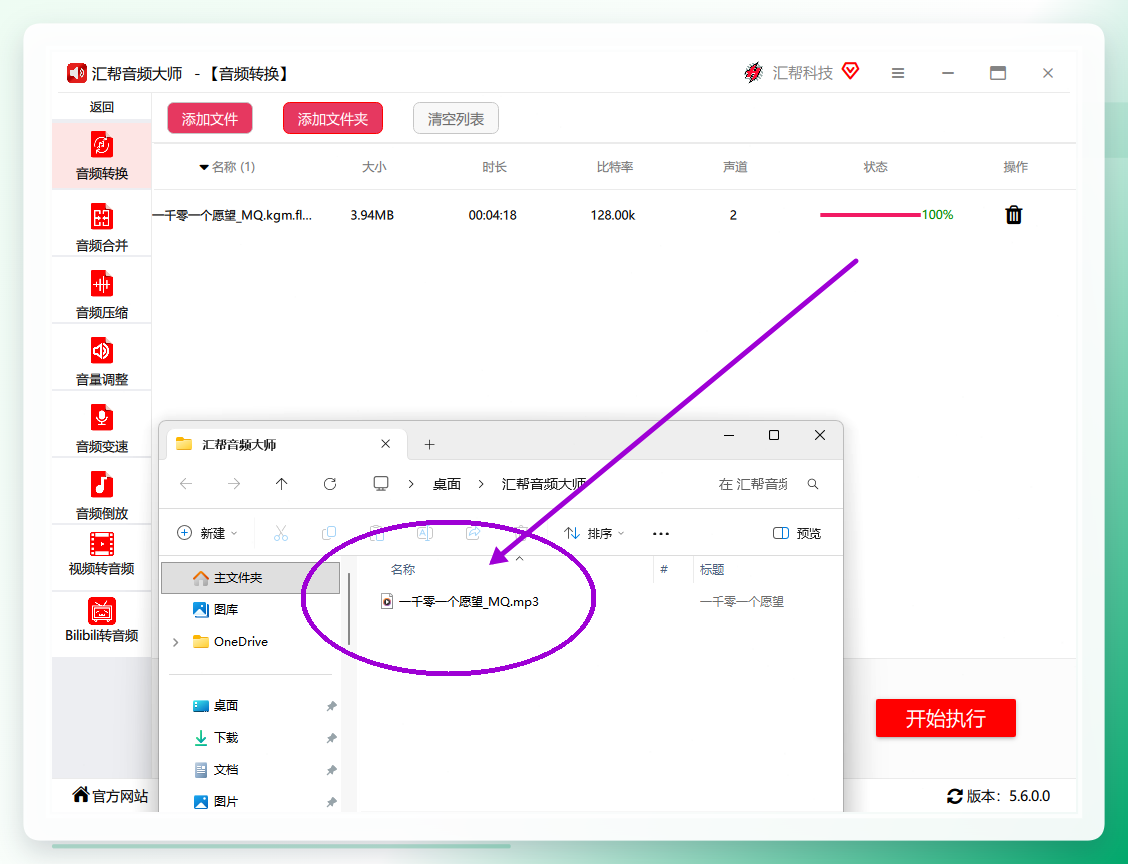This screenshot has height=864, width=1128.
Task: Expand the OneDrive tree item
Action: 176,642
